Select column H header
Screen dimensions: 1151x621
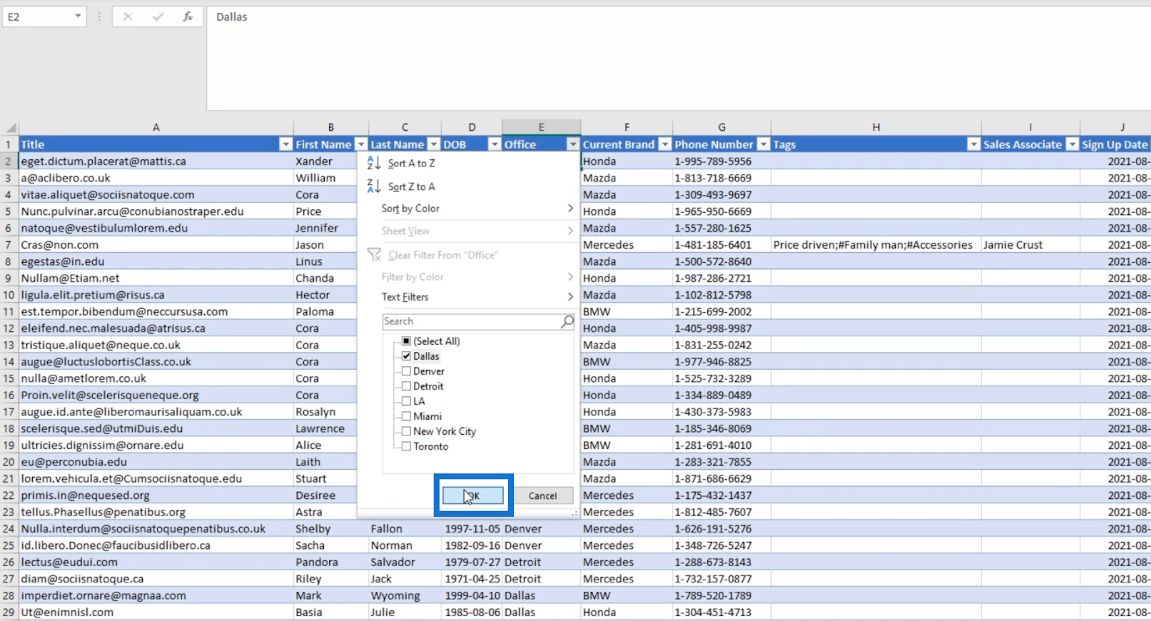coord(876,128)
